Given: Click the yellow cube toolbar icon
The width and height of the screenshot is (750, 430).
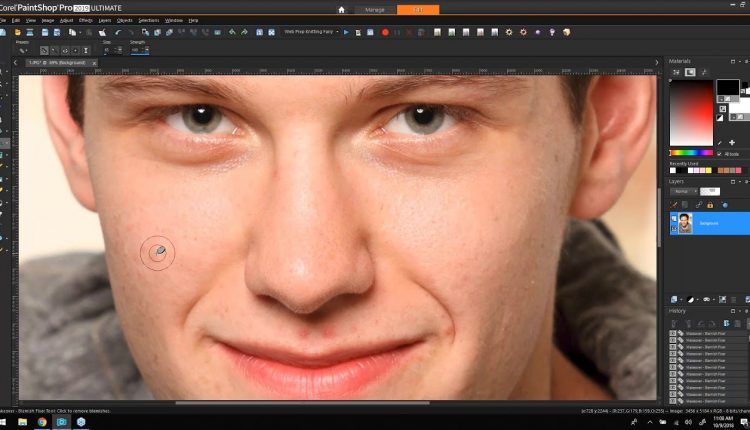Looking at the screenshot, I should [x=566, y=33].
